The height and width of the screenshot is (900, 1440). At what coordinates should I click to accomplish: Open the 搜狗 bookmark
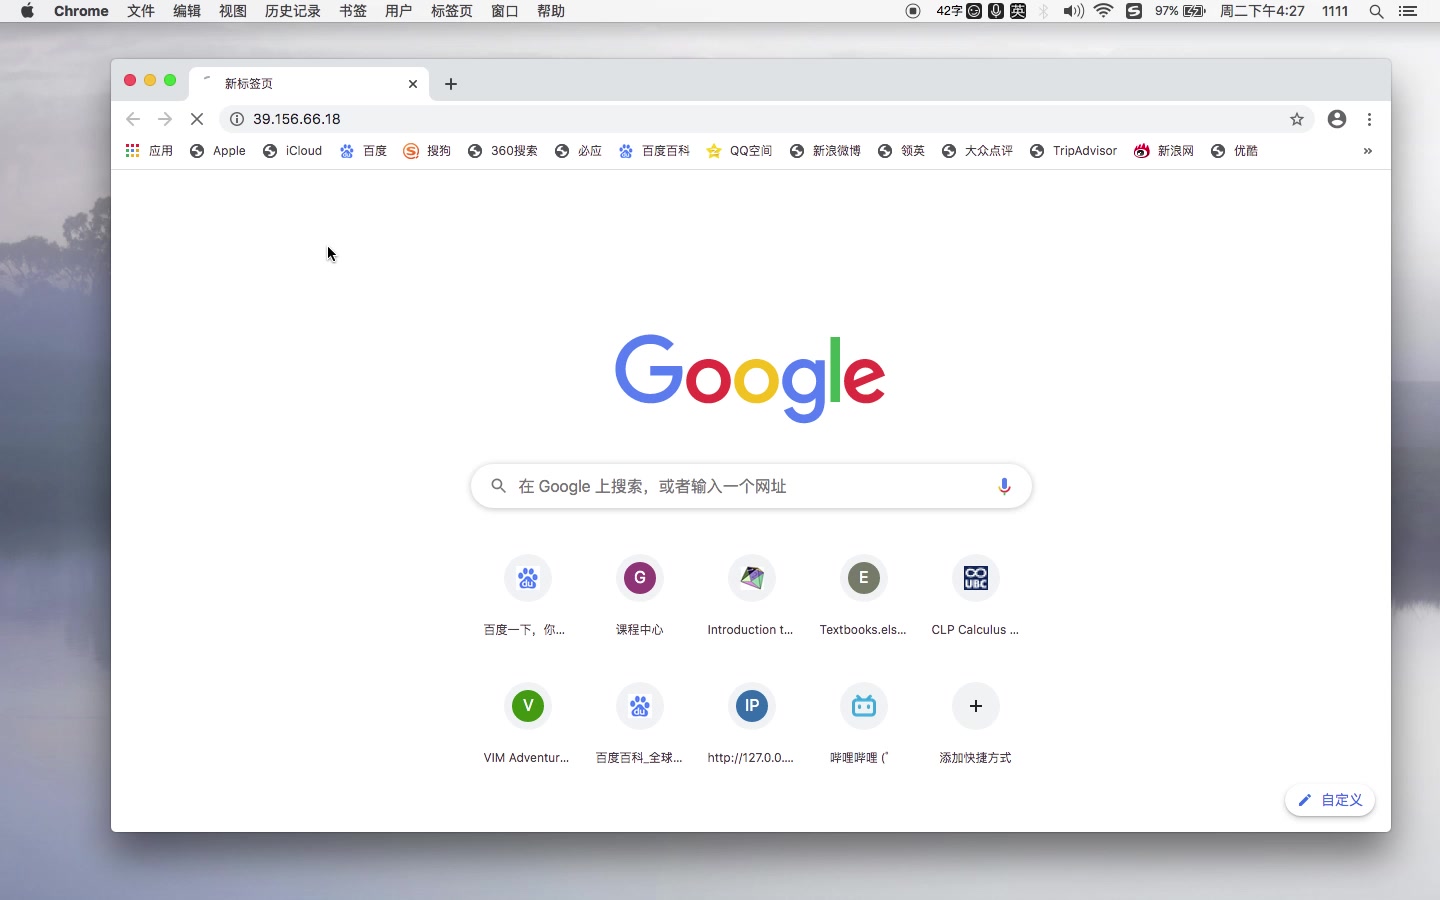point(427,151)
